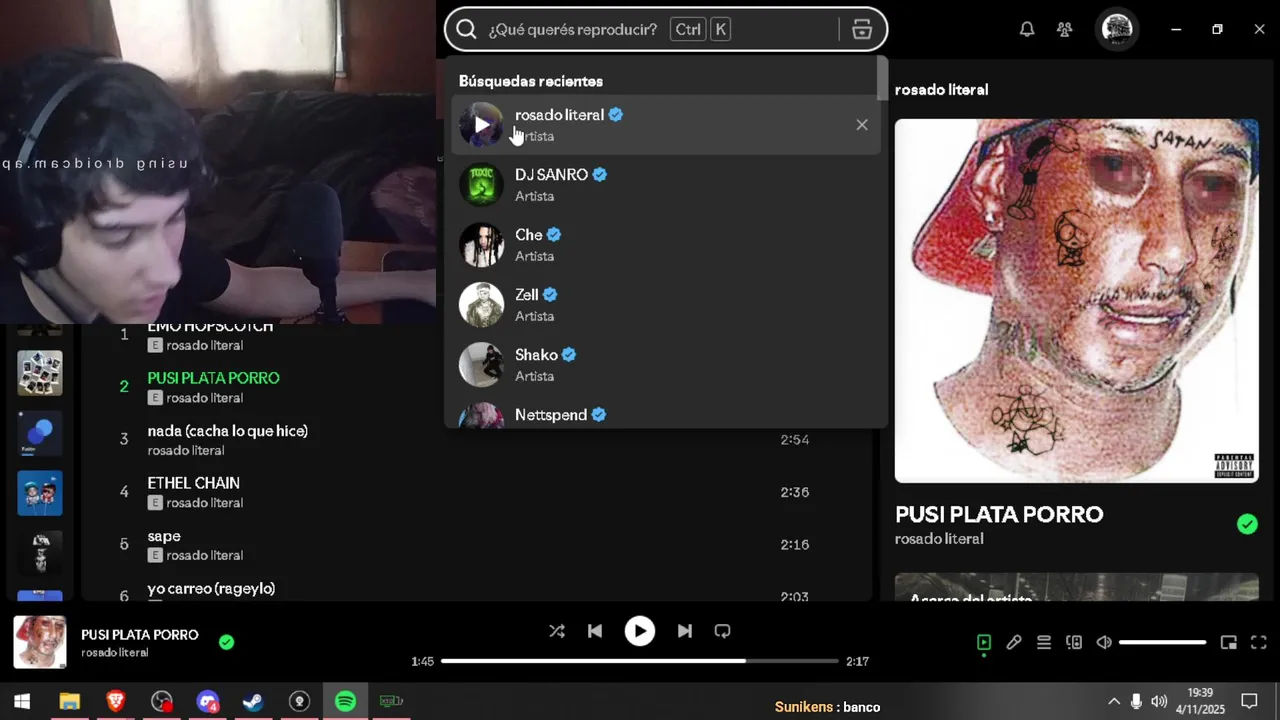This screenshot has height=720, width=1280.
Task: Toggle liked checkmark in bottom bar
Action: pyautogui.click(x=227, y=642)
